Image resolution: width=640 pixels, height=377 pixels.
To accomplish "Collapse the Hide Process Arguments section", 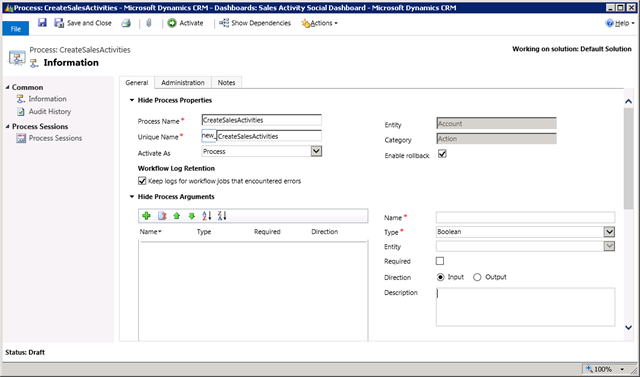I will [x=132, y=197].
